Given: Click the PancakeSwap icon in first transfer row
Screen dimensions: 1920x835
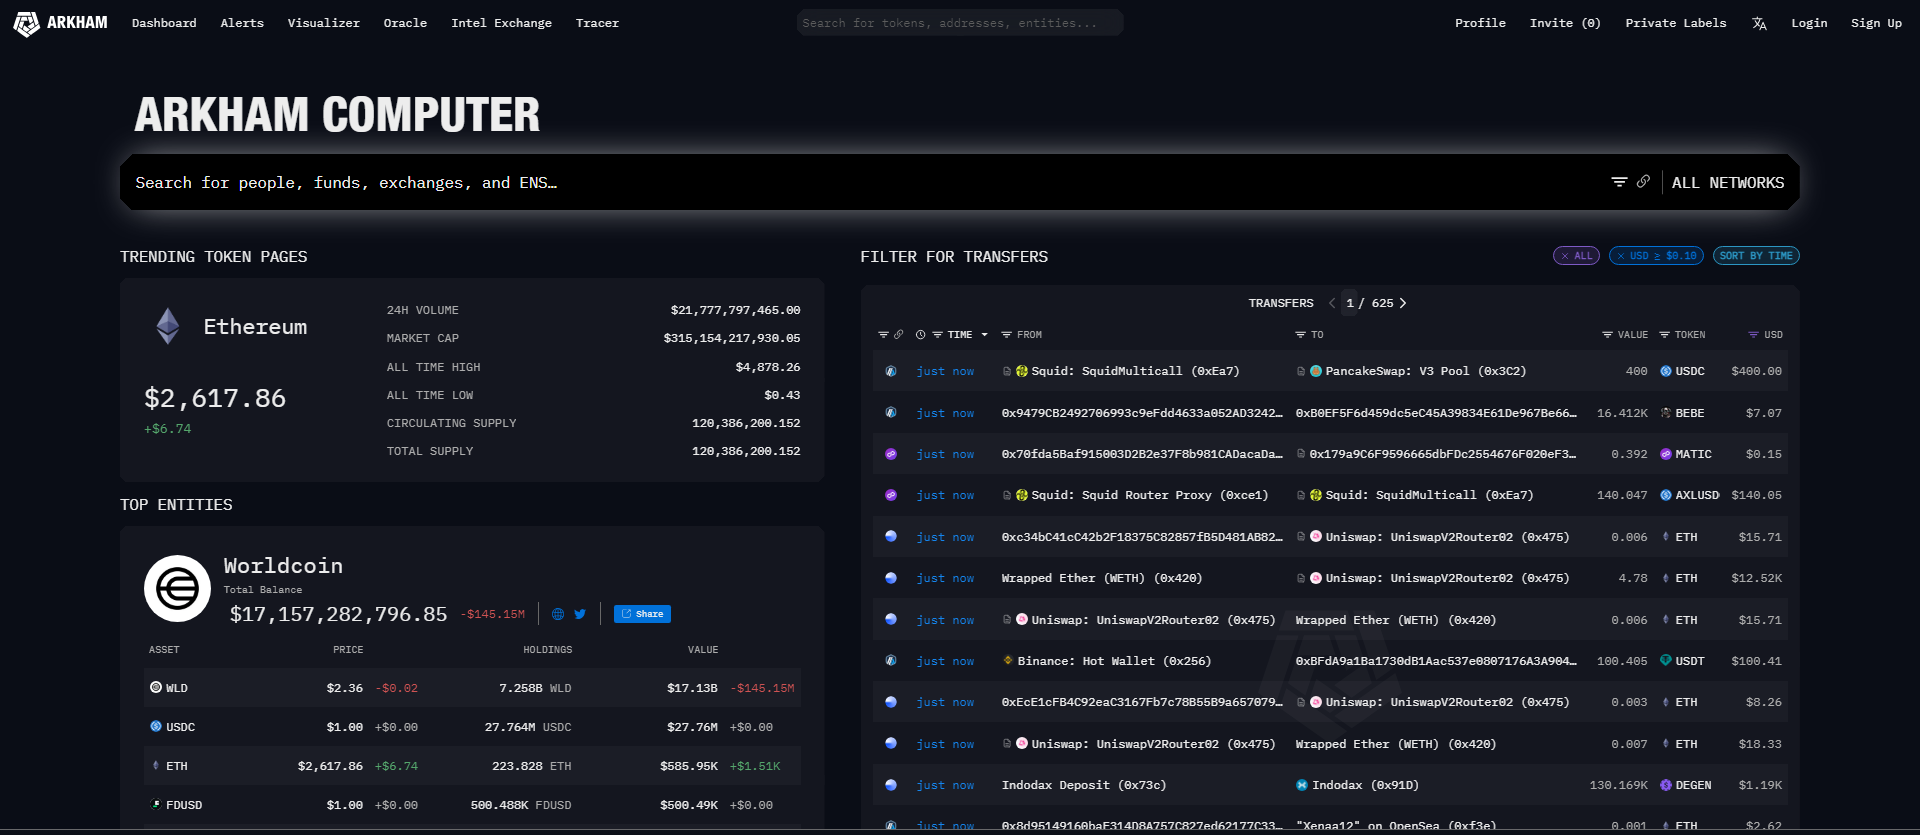Looking at the screenshot, I should point(1316,371).
